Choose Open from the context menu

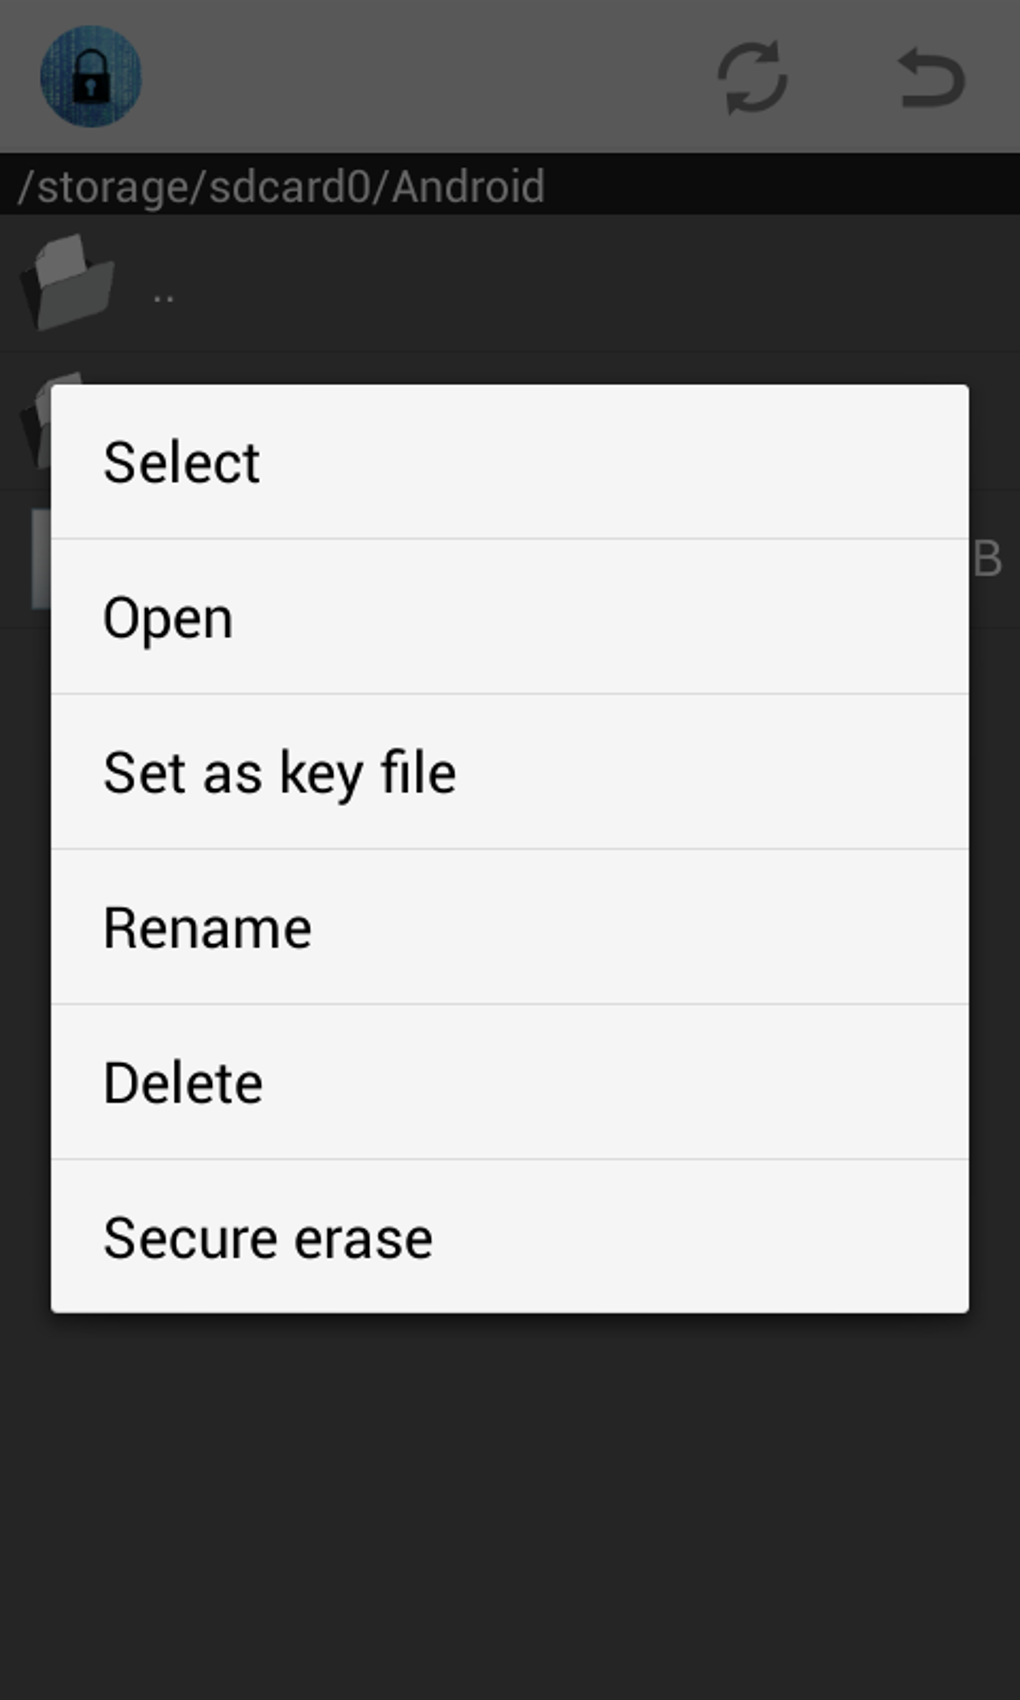168,616
